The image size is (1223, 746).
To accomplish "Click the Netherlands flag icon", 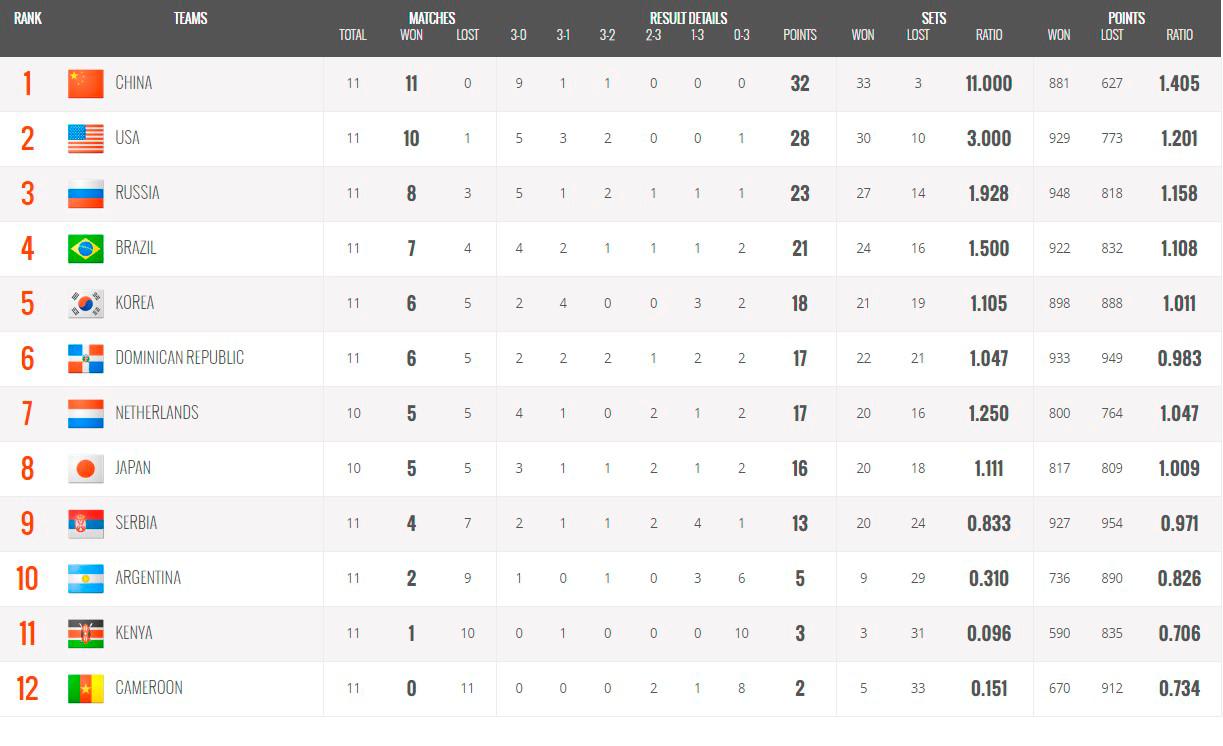I will pos(86,414).
